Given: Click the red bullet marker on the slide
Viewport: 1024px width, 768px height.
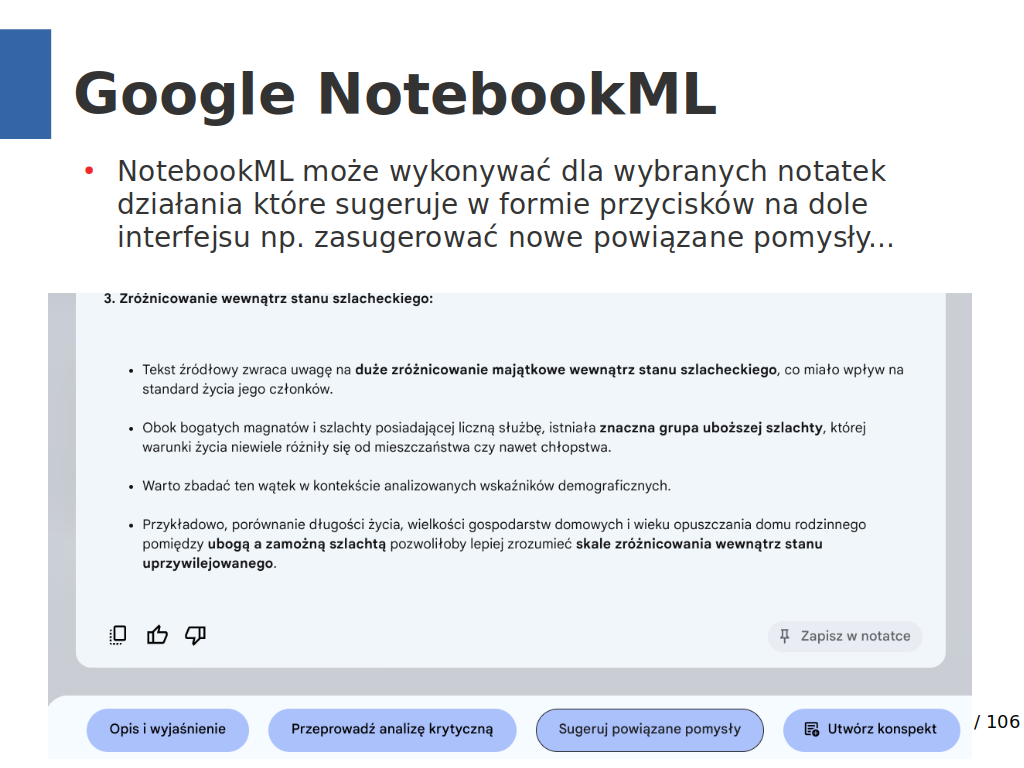Looking at the screenshot, I should (88, 171).
